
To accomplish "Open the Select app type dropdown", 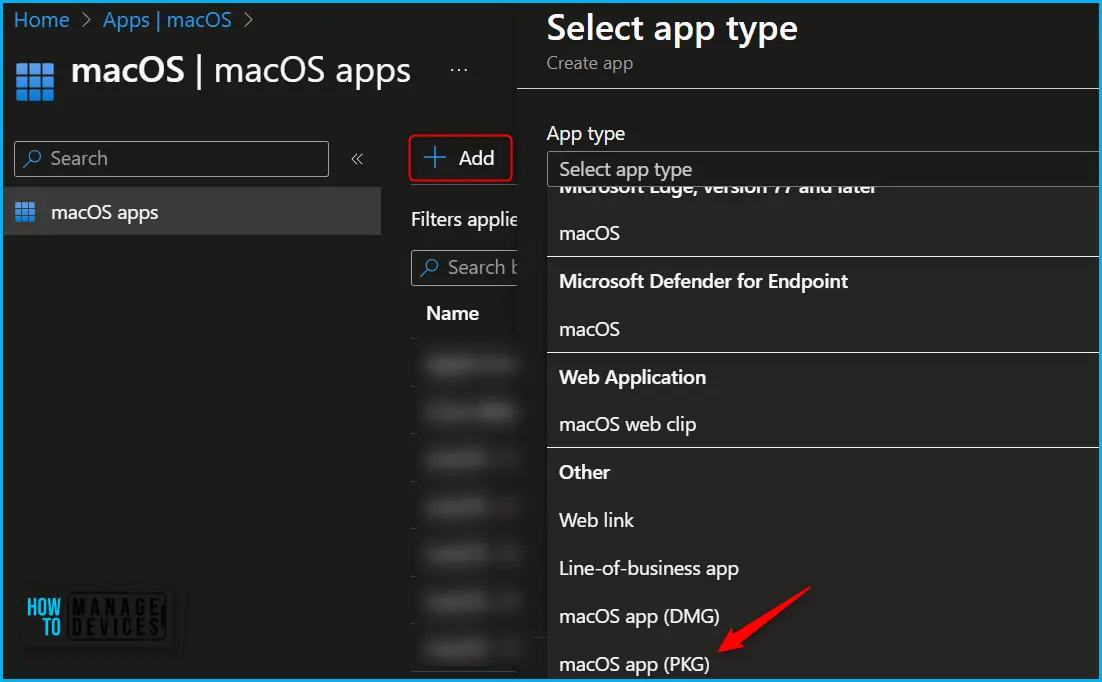I will (x=822, y=169).
